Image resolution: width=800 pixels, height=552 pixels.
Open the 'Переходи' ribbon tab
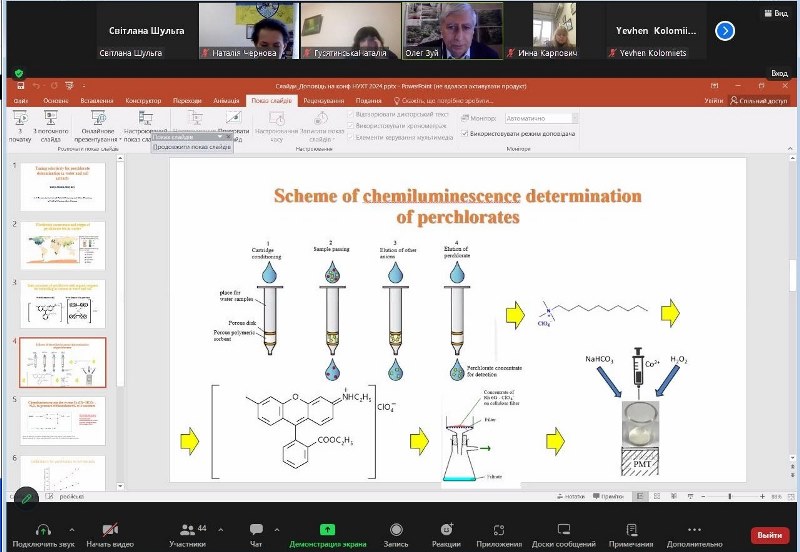tap(187, 101)
